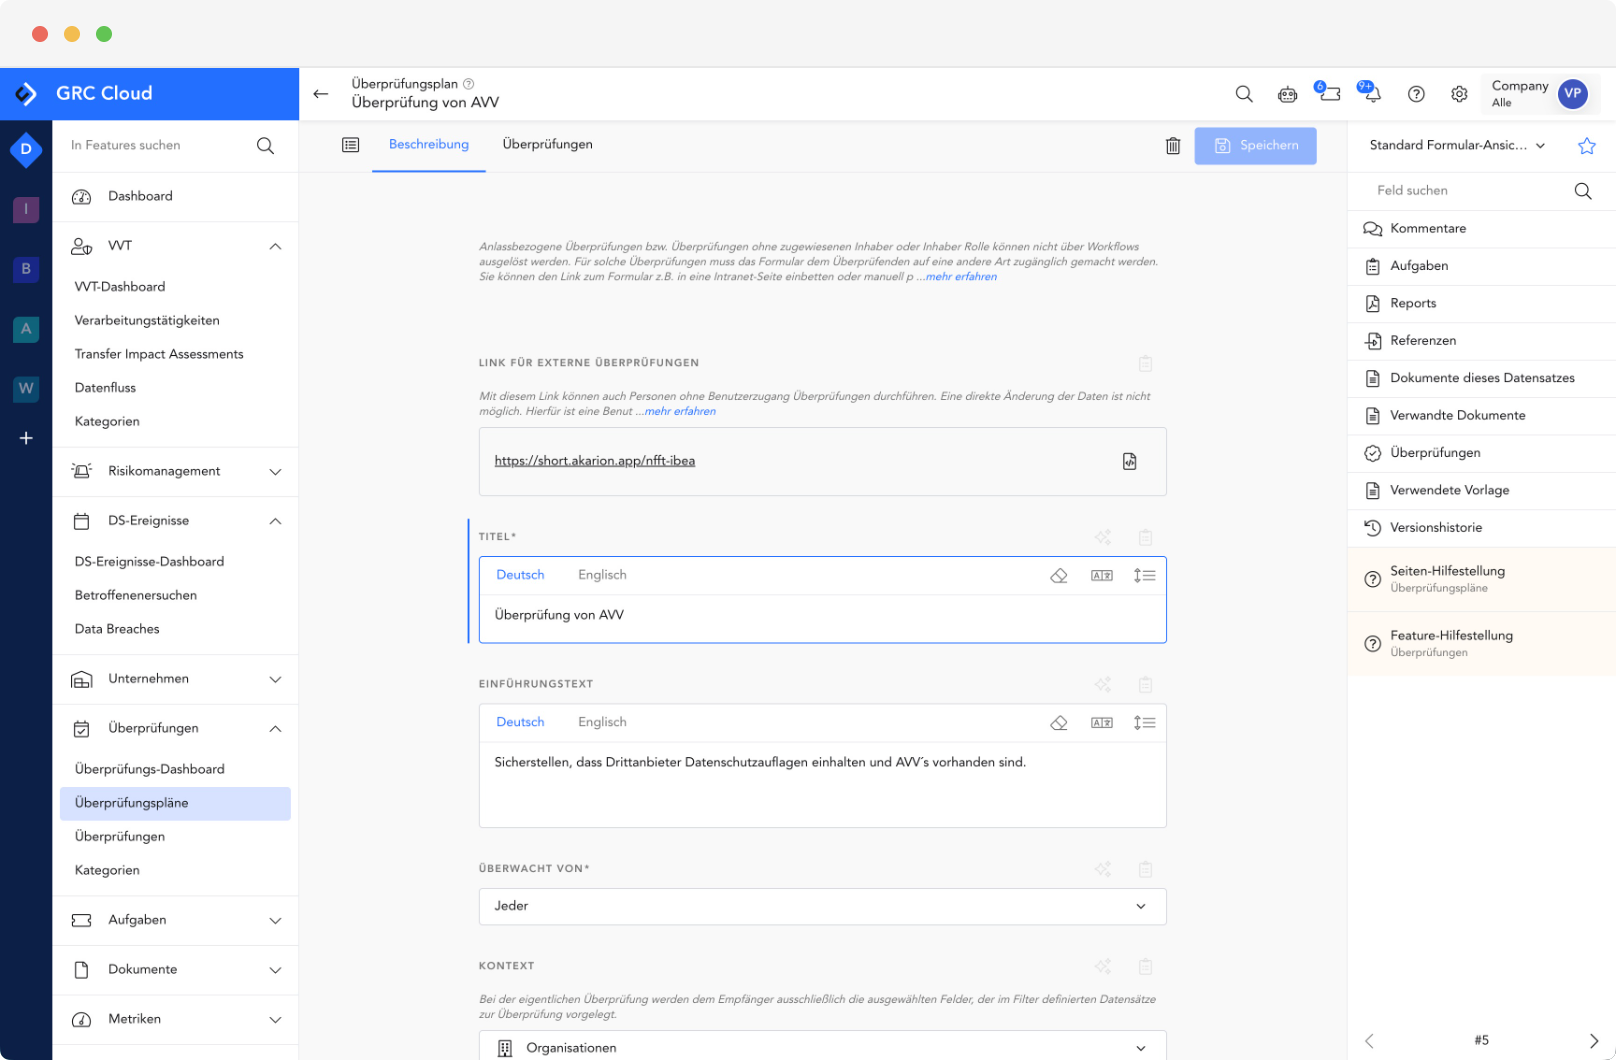Expand the Risikomanagement section in the sidebar

[275, 471]
